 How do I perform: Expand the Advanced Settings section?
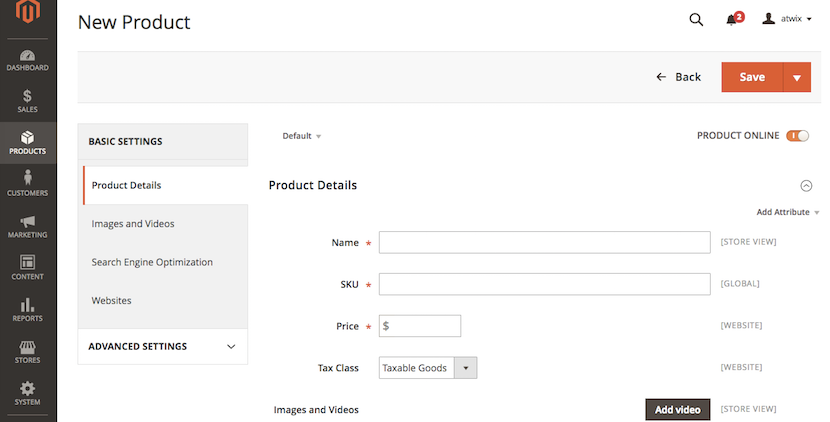tap(162, 346)
